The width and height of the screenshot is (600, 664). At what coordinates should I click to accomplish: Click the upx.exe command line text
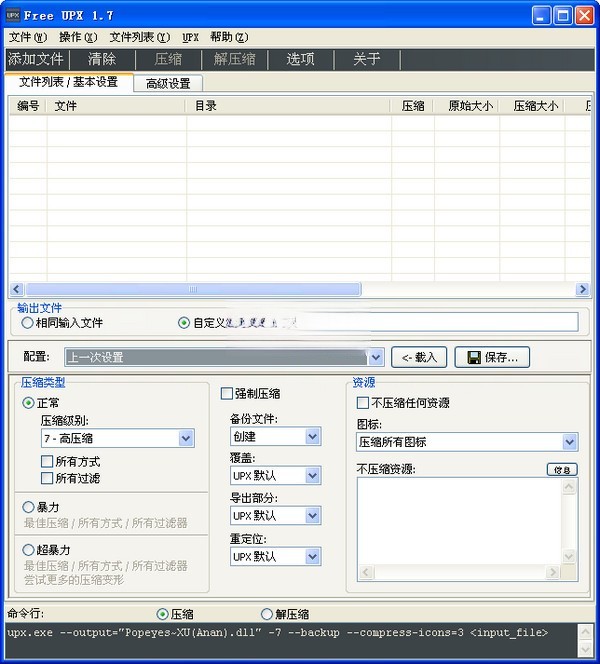[278, 633]
